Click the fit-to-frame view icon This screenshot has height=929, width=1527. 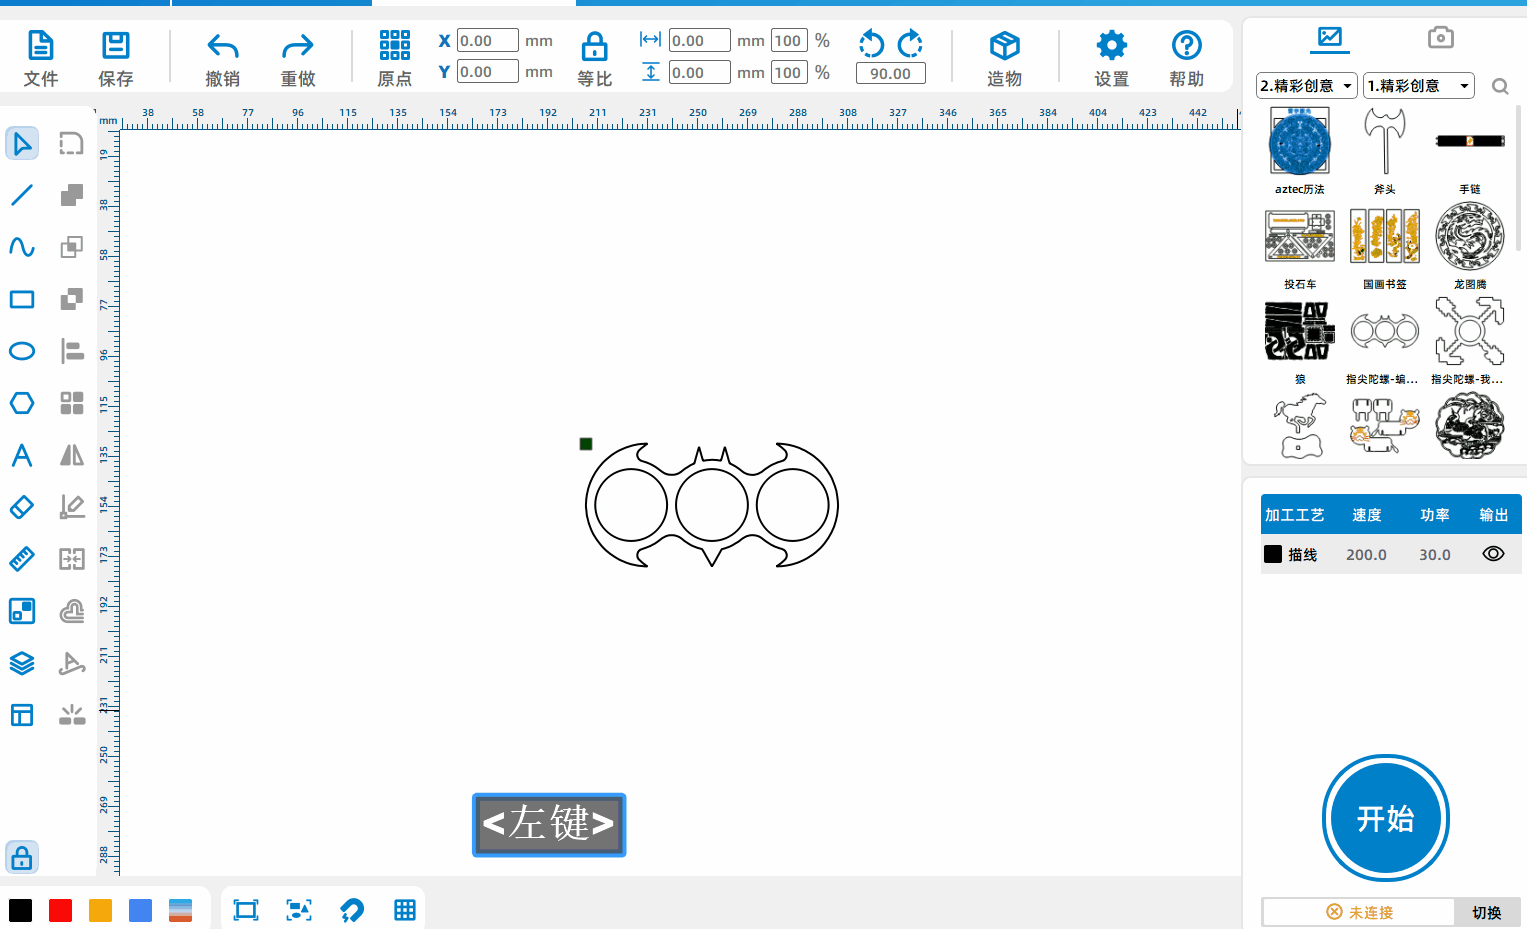[246, 910]
